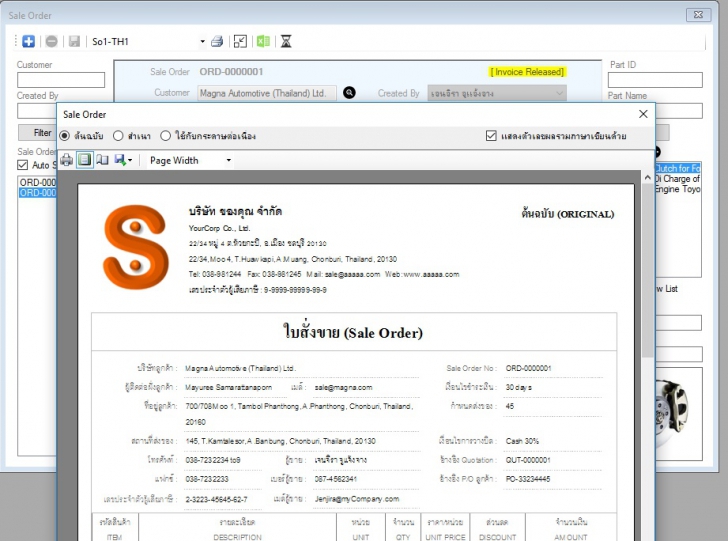Select the ต้นฉบับ radio button

pyautogui.click(x=65, y=136)
